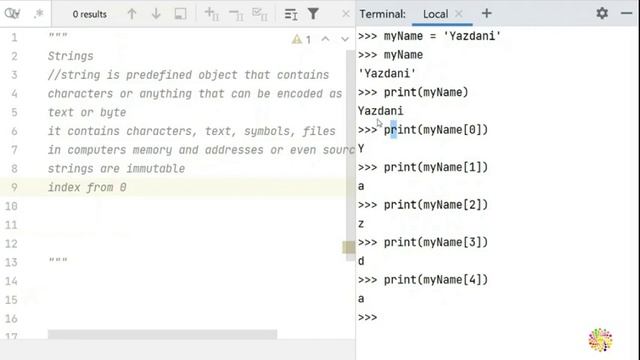Close the find bar

click(x=346, y=14)
